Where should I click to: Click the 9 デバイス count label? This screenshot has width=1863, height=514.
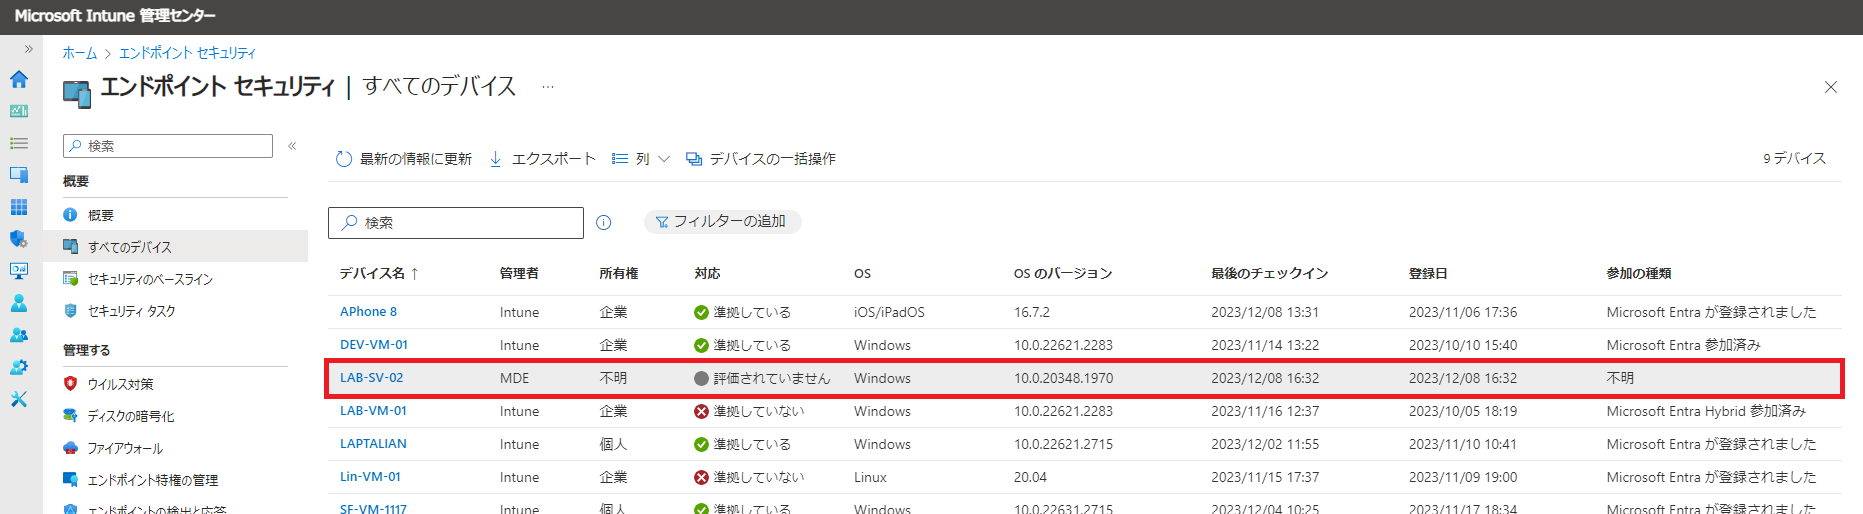[x=1794, y=159]
